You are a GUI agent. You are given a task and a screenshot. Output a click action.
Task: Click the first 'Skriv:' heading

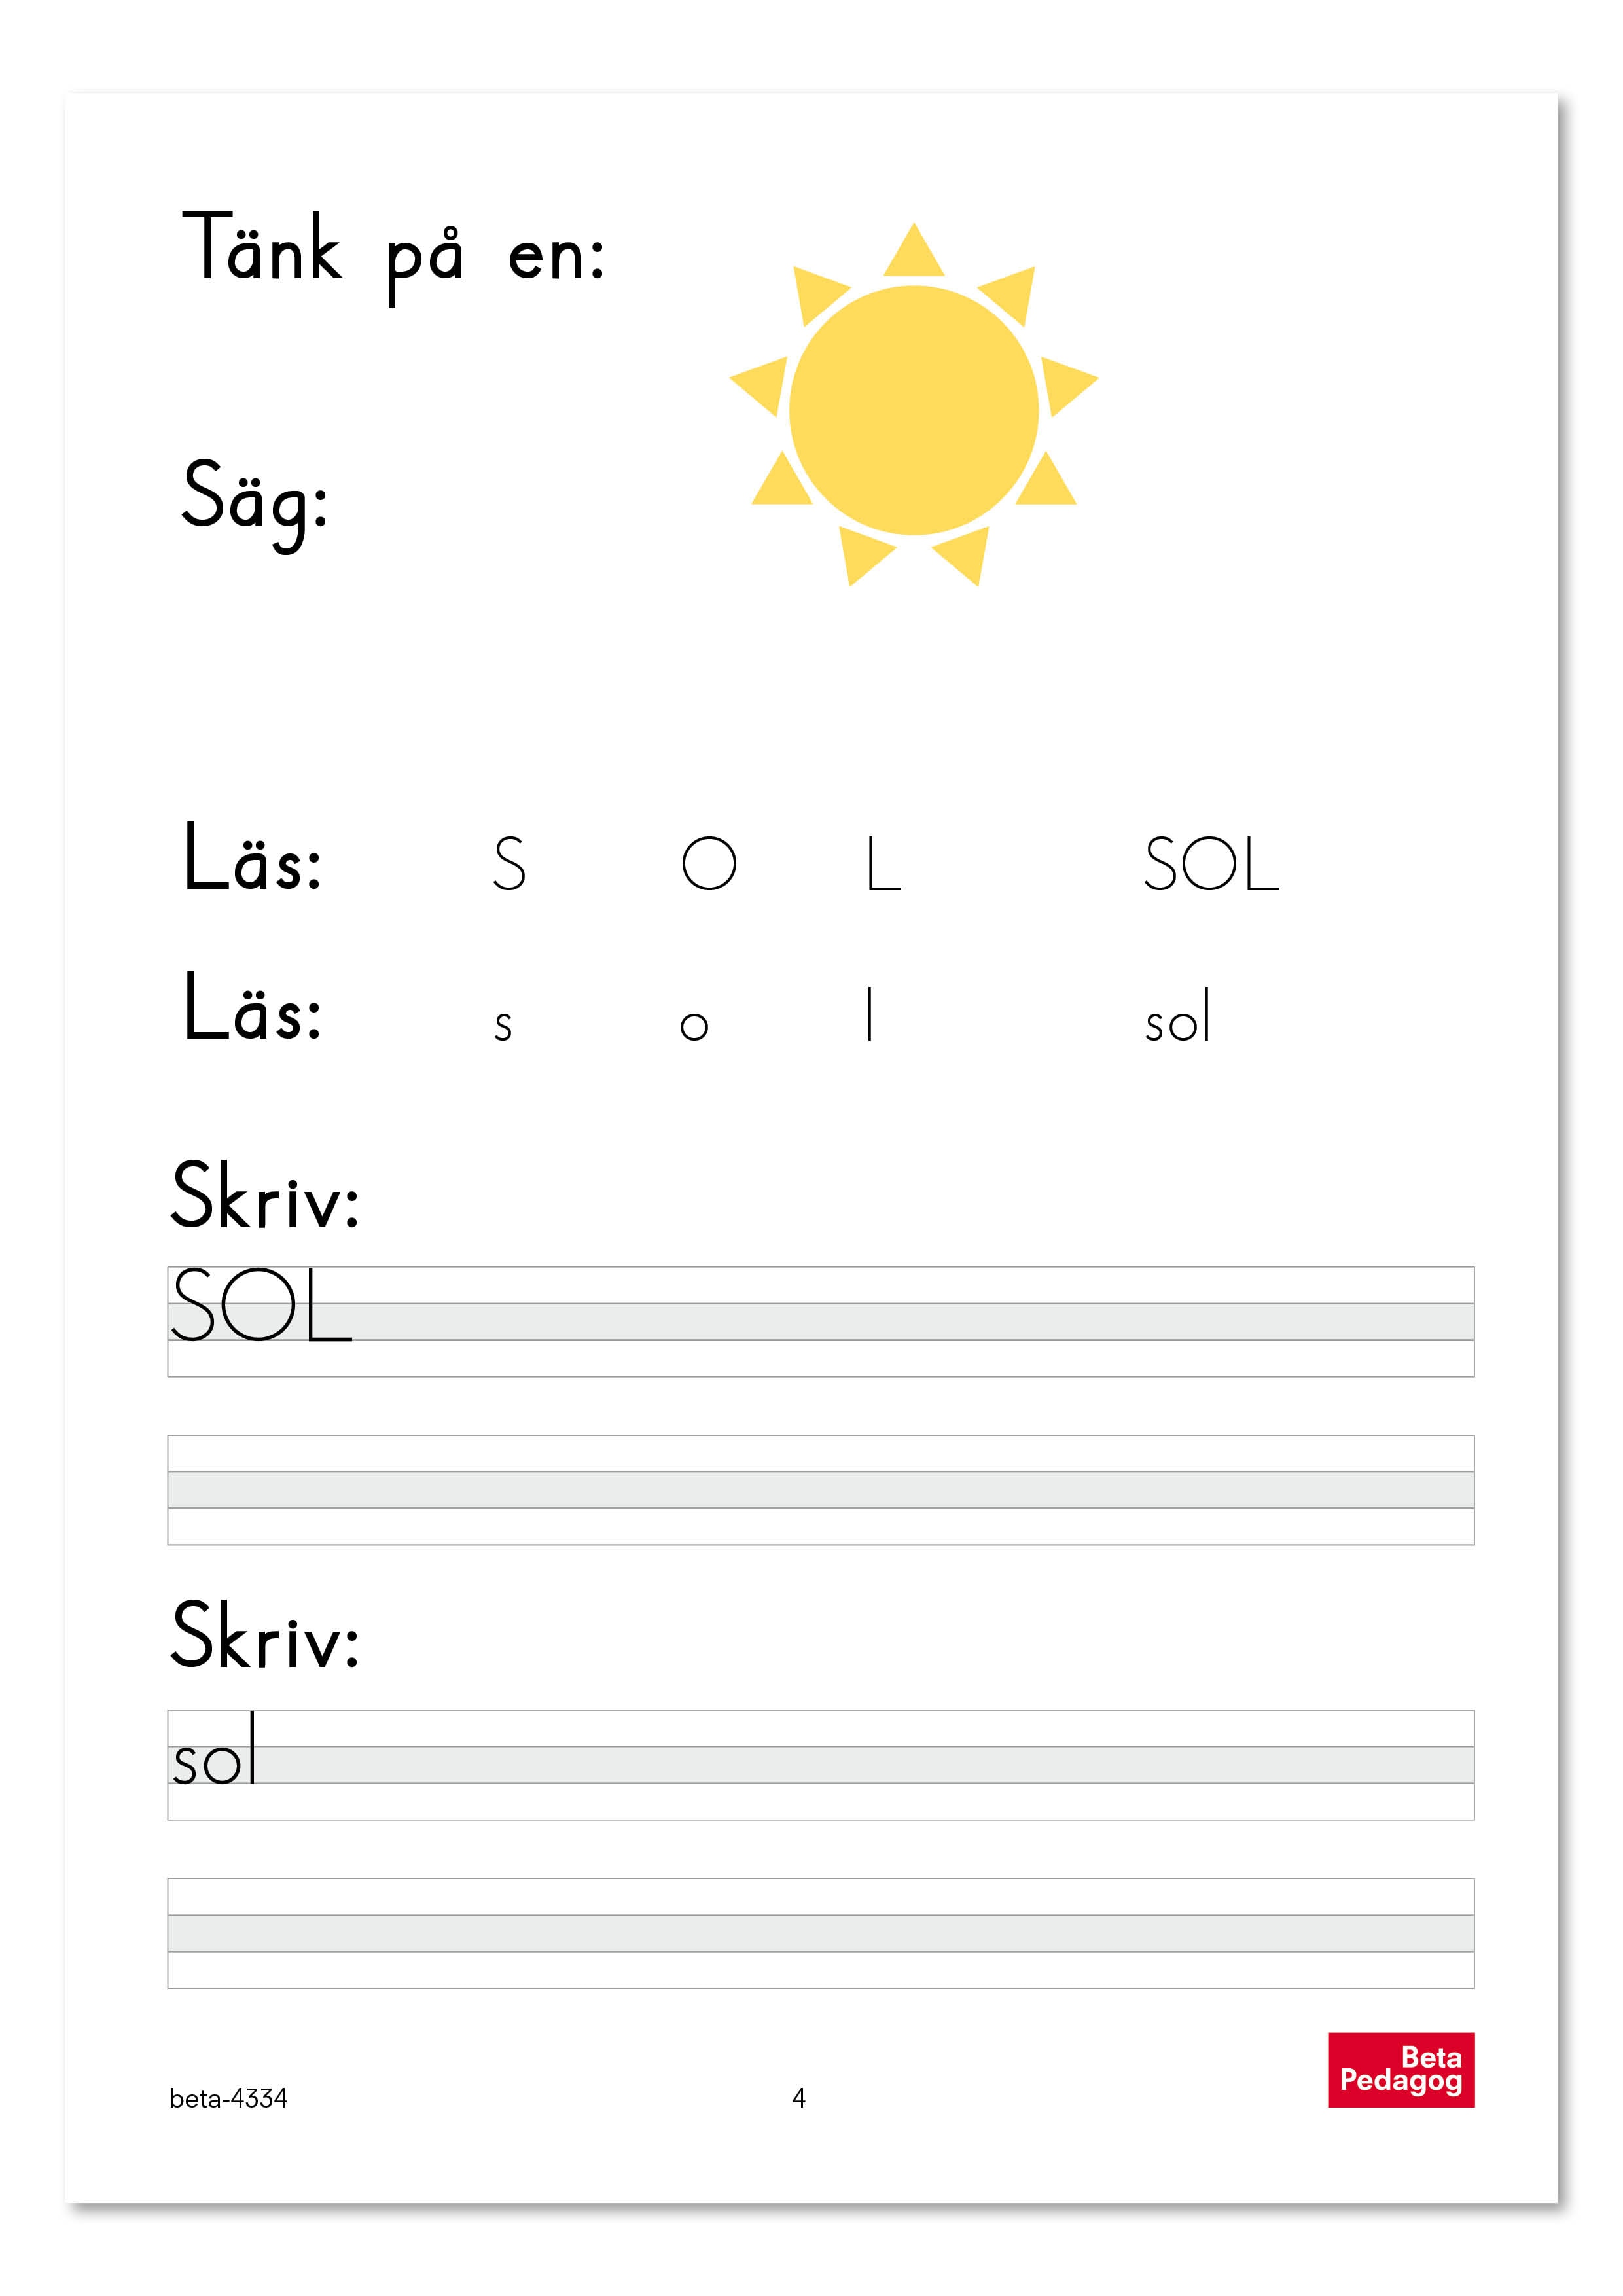tap(265, 1196)
